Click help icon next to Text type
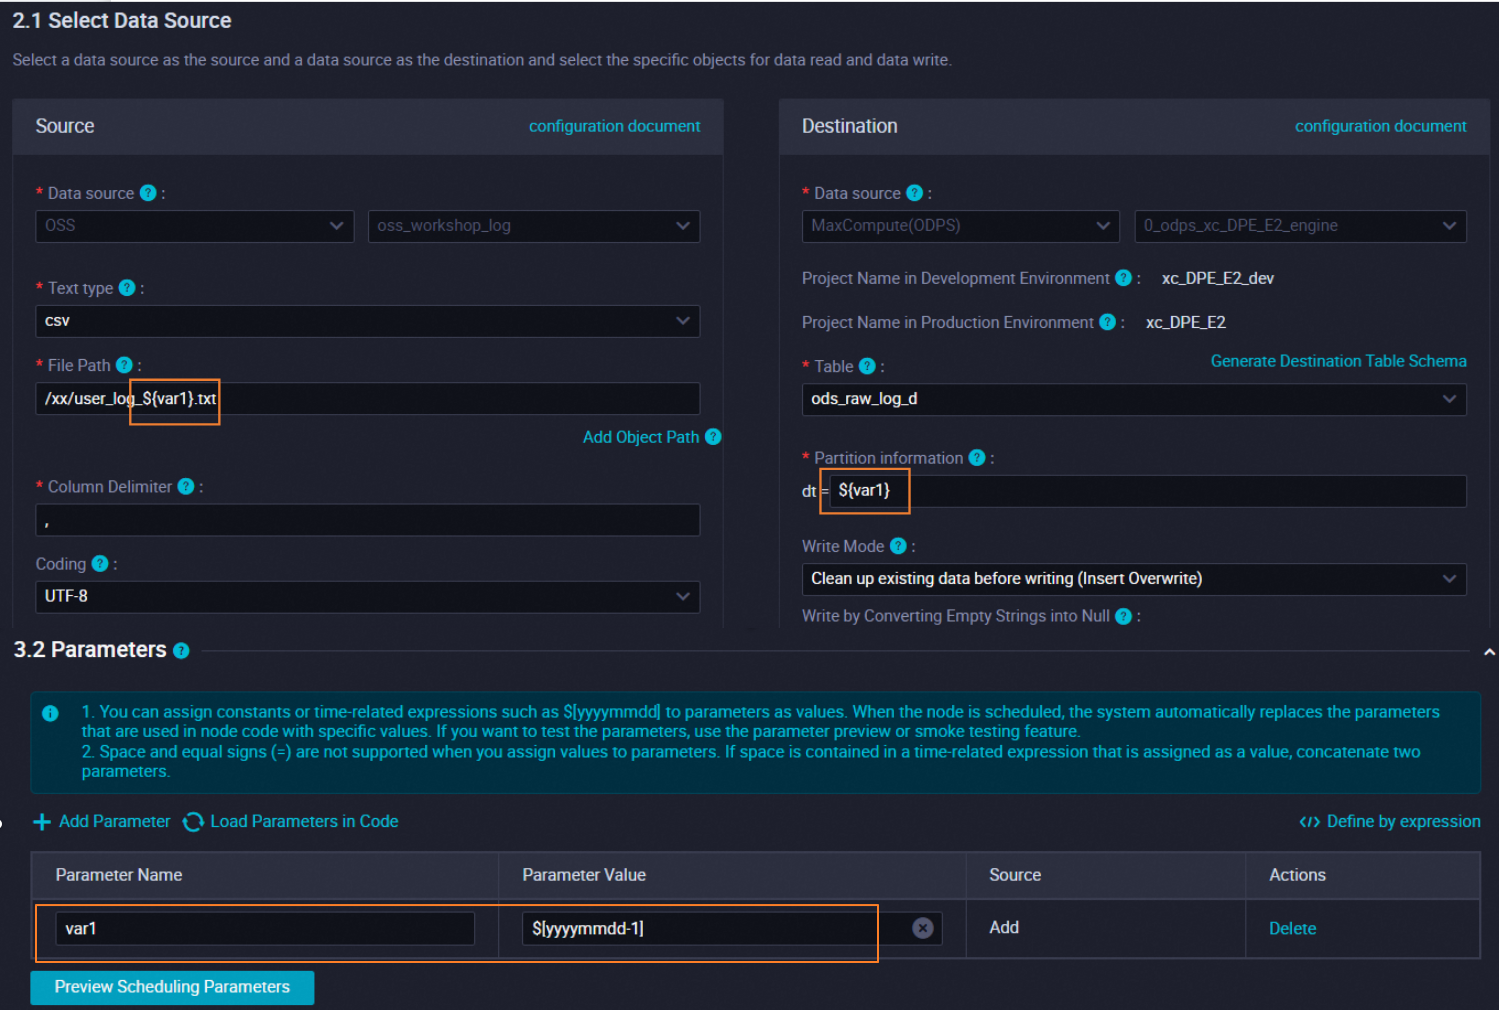This screenshot has width=1499, height=1011. pos(127,288)
